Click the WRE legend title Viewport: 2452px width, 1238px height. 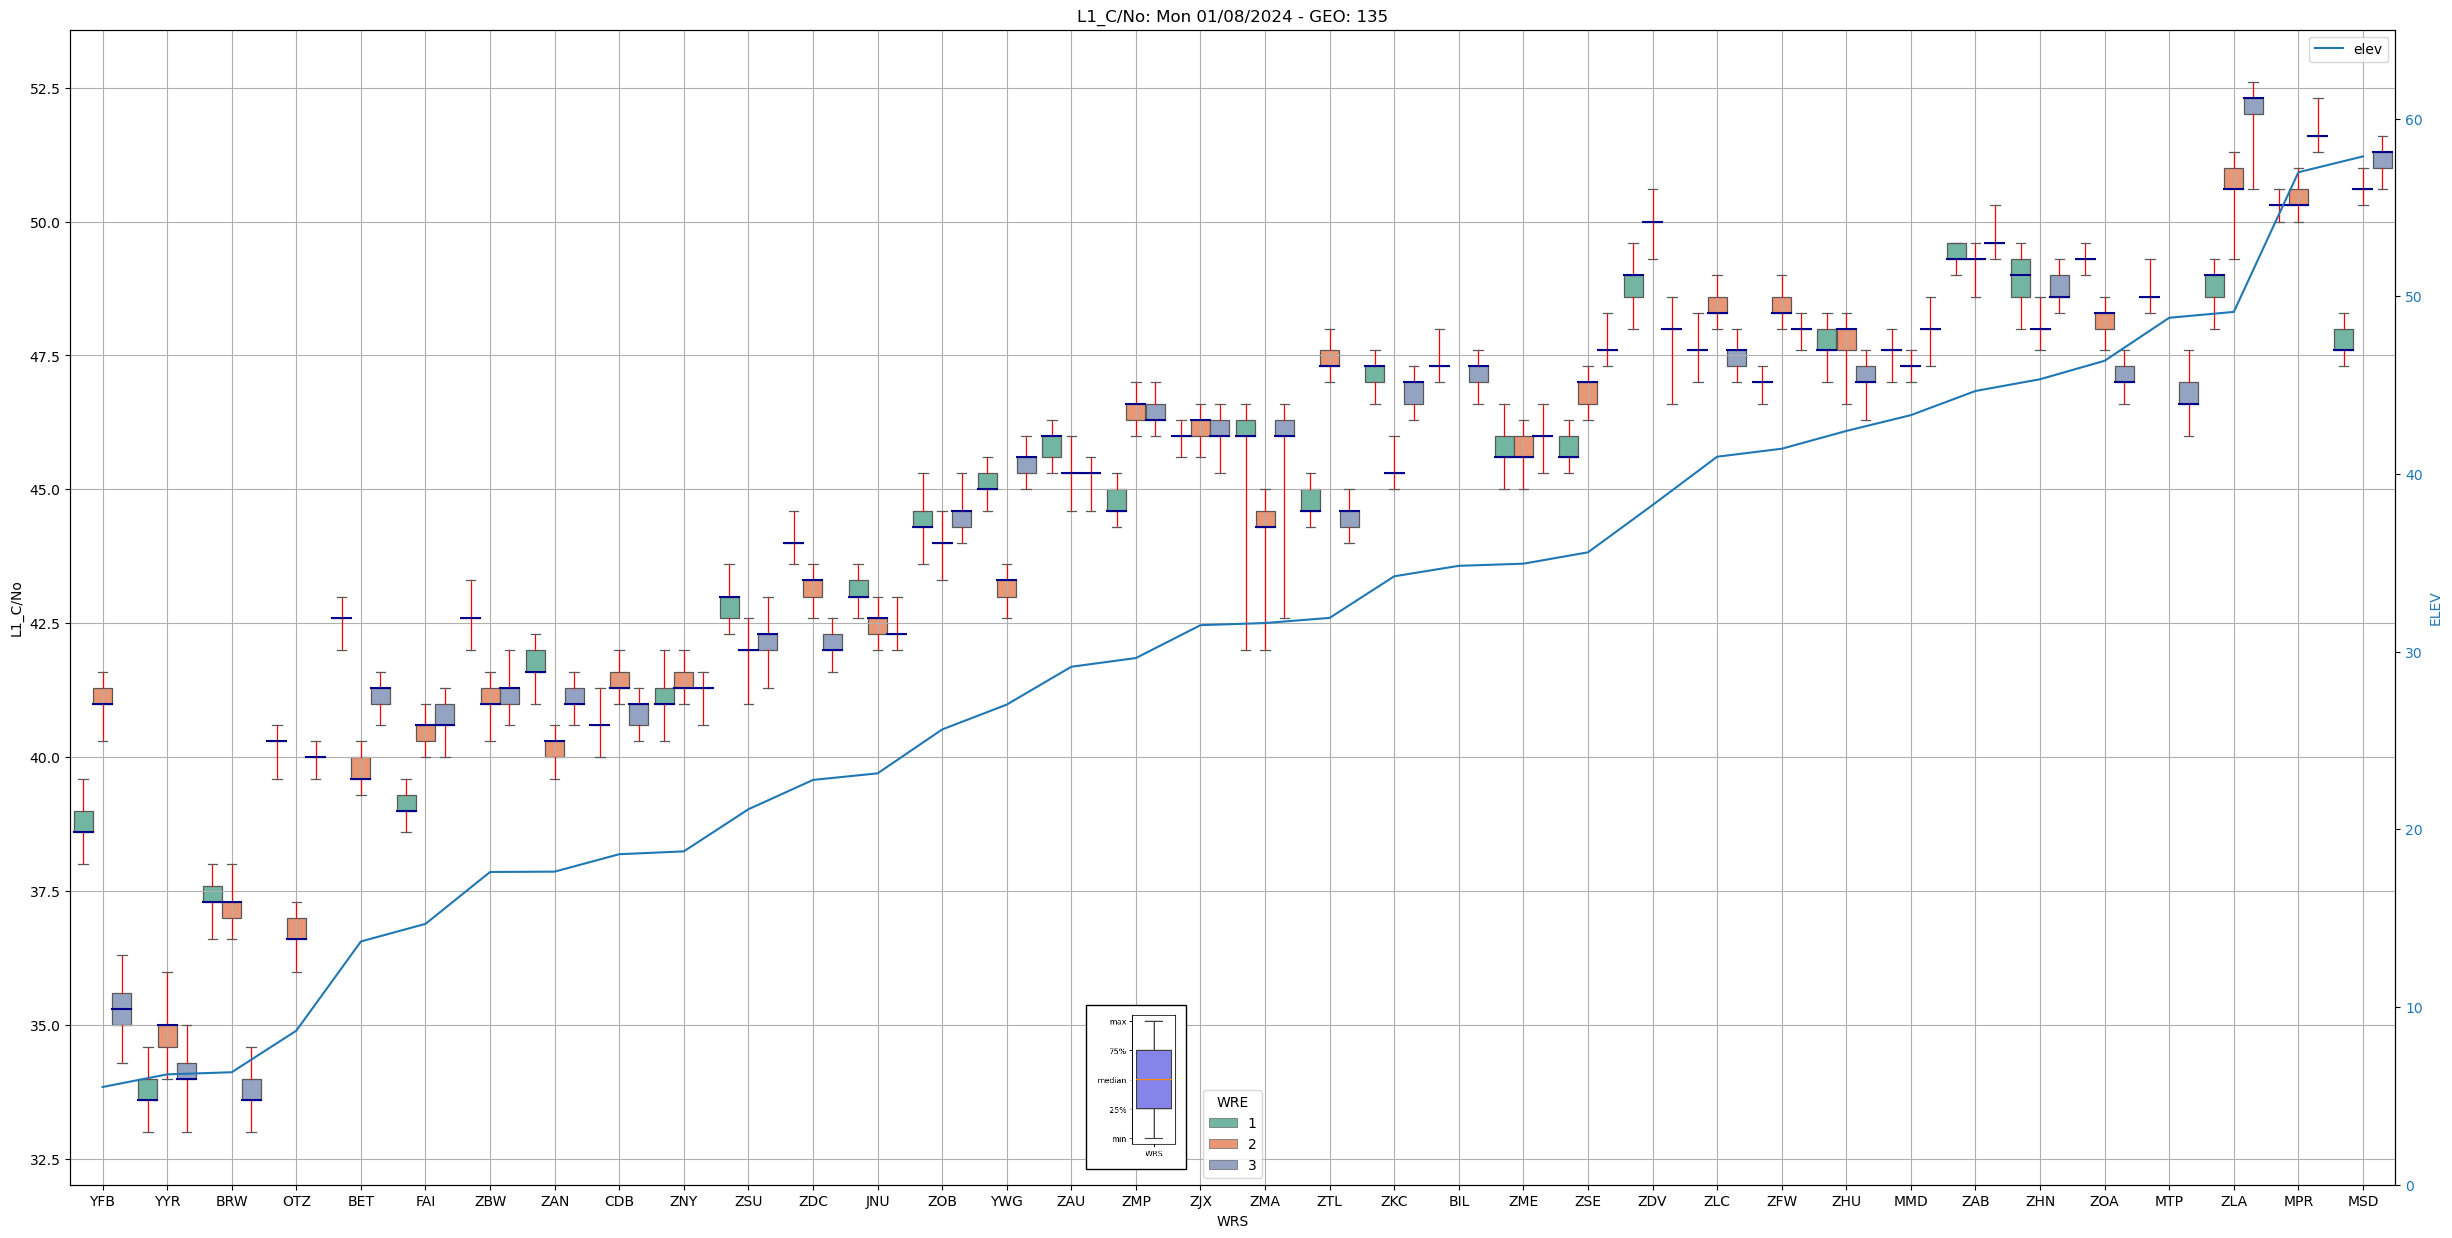tap(1231, 1102)
